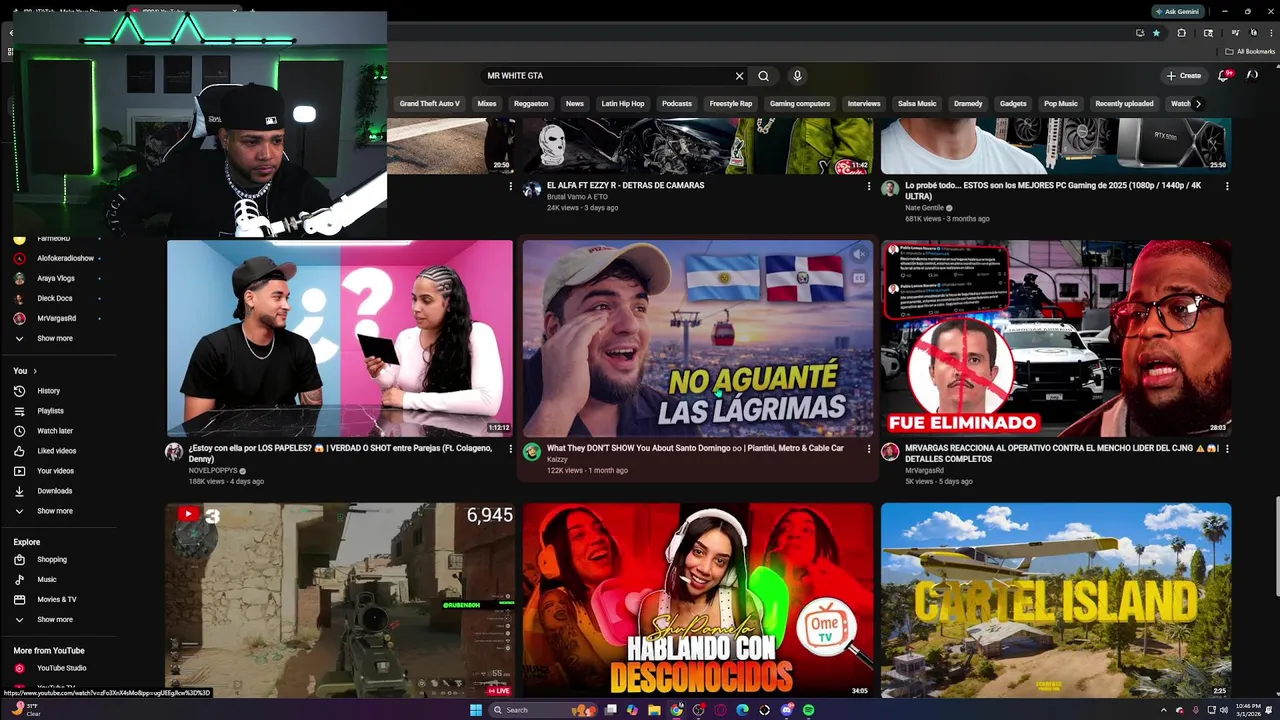
Task: Open Liked videos in the sidebar
Action: pos(58,451)
